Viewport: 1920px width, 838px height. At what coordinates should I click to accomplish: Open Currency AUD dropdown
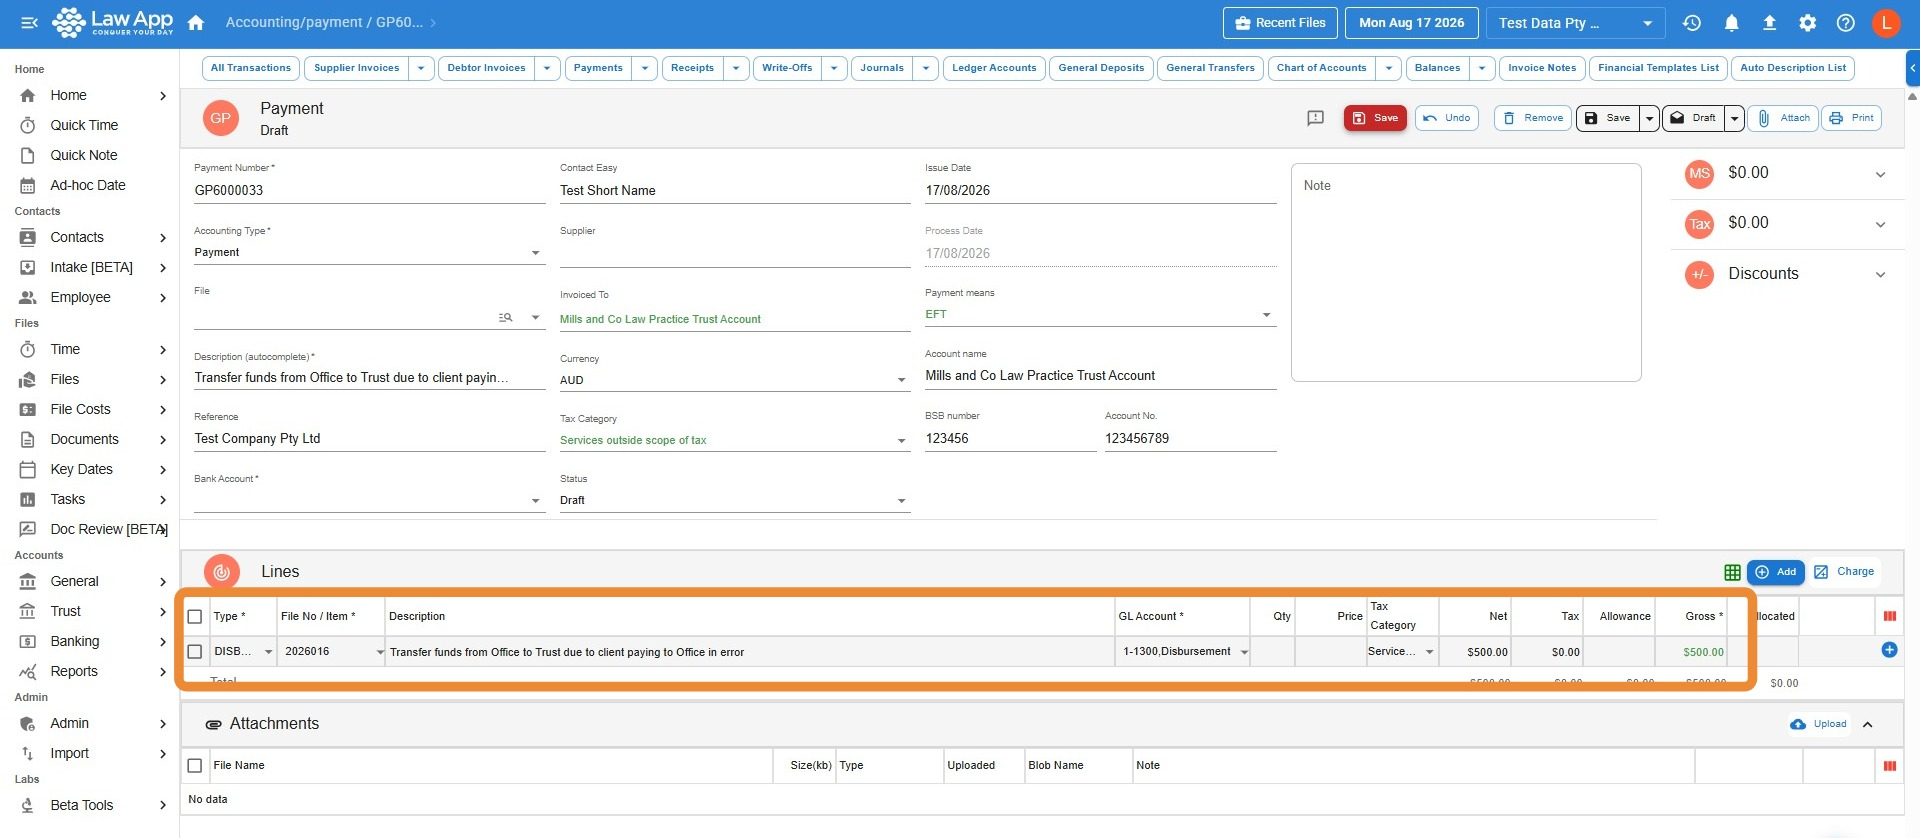click(901, 380)
